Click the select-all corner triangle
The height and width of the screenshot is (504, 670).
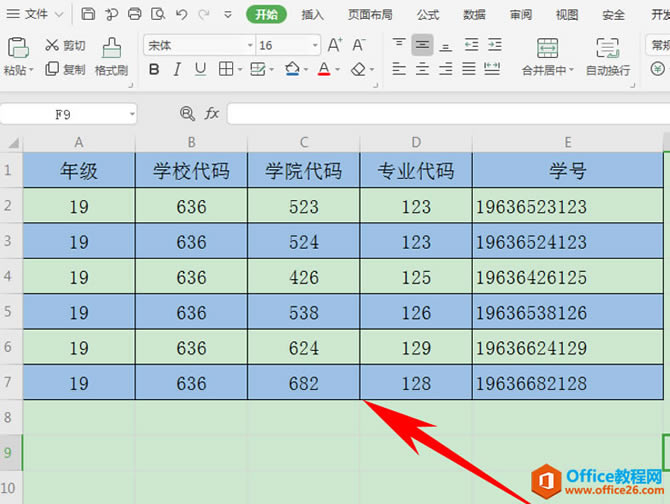[x=13, y=143]
